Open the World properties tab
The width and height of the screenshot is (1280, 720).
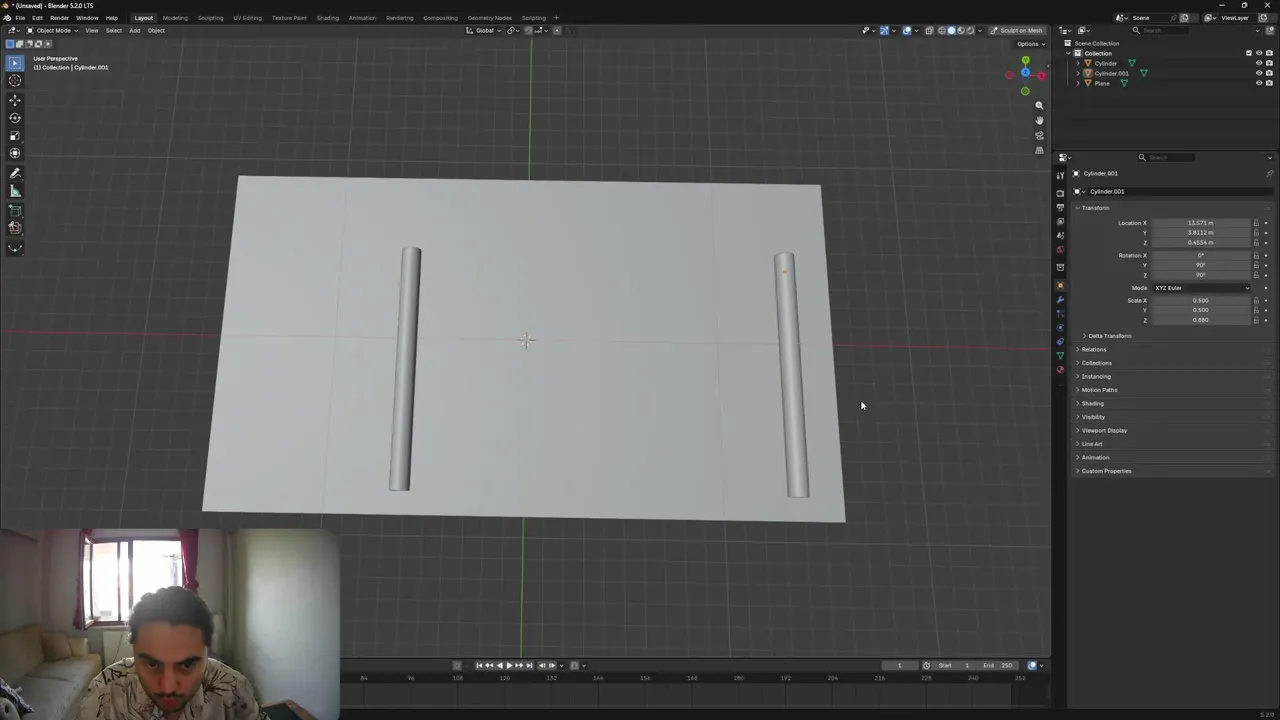click(1061, 249)
